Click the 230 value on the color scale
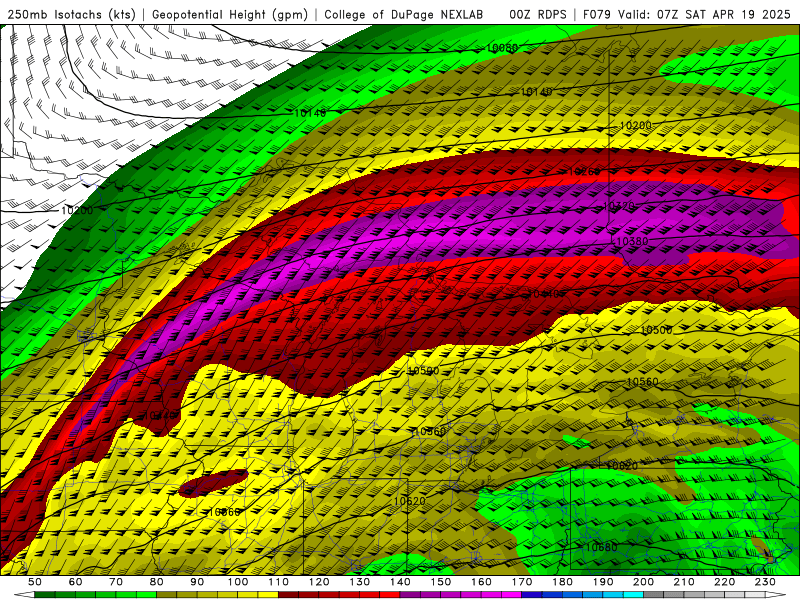 pos(765,582)
